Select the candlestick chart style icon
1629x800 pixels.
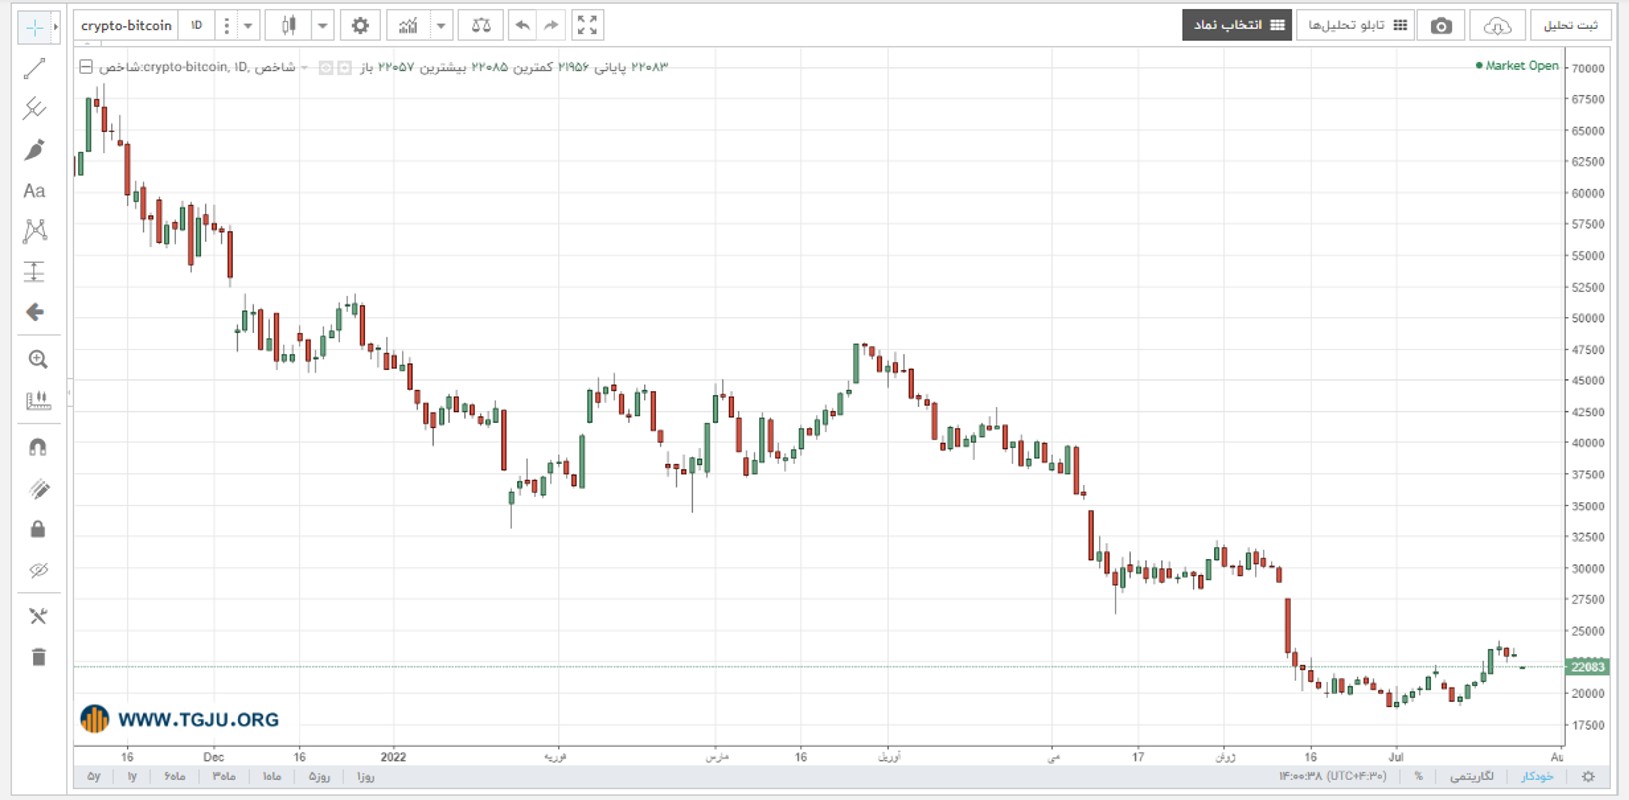pyautogui.click(x=289, y=25)
